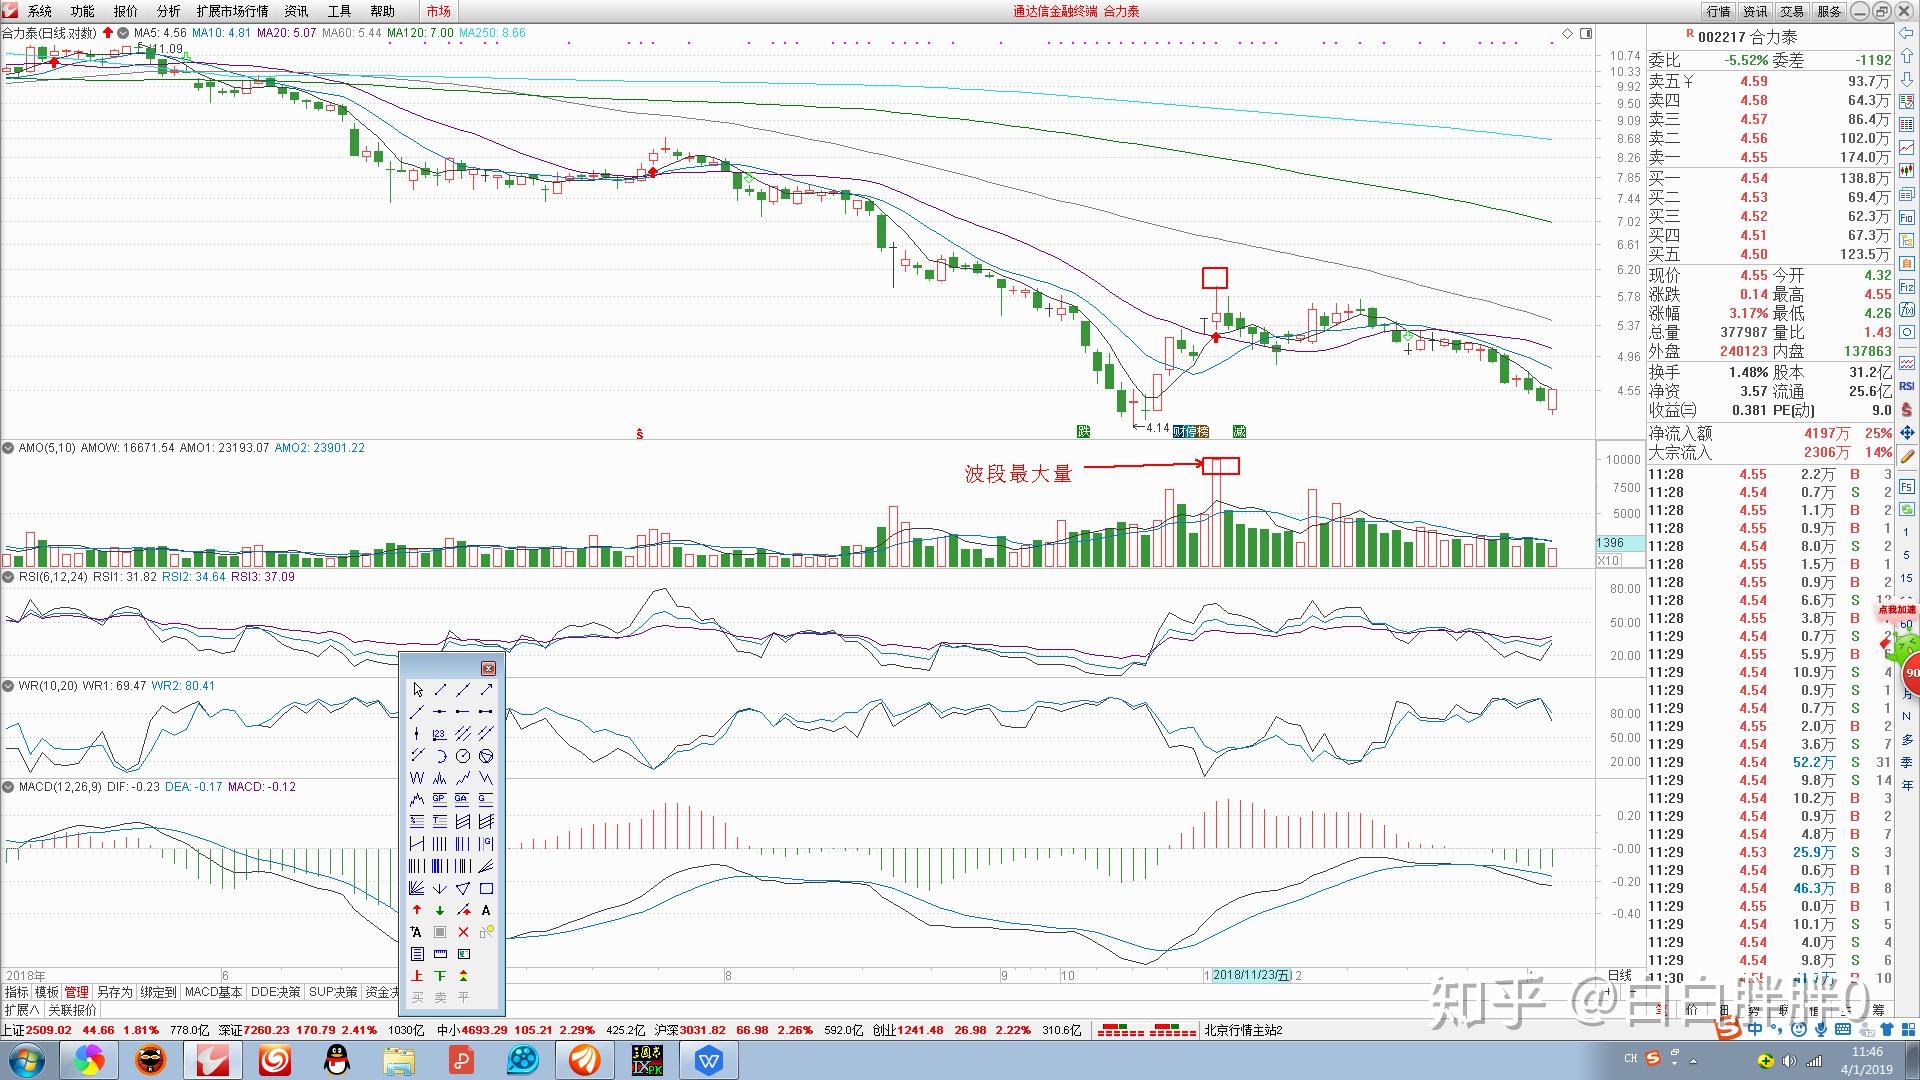Click the 另存为 button in bottom bar
The width and height of the screenshot is (1920, 1080).
coord(114,992)
